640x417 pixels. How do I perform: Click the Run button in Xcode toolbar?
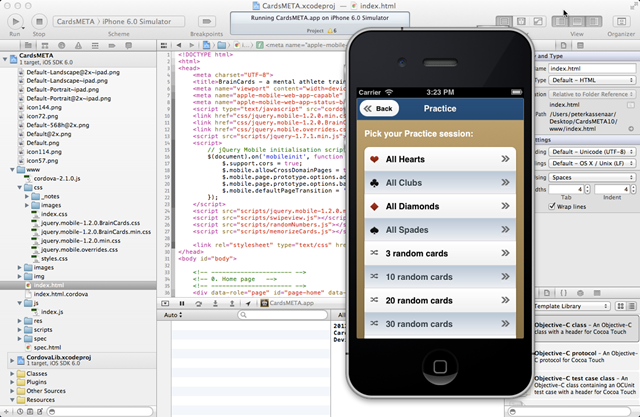pyautogui.click(x=15, y=21)
